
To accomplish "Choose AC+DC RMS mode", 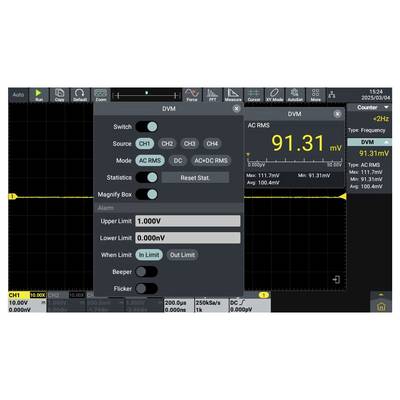I will click(x=211, y=161).
